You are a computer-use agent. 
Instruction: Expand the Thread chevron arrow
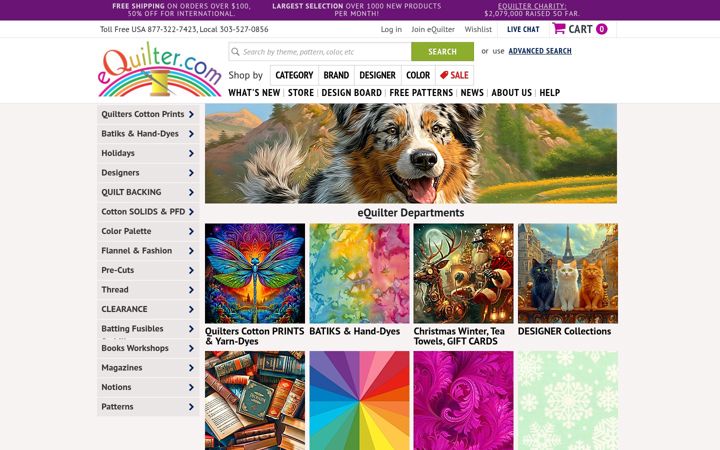[191, 290]
